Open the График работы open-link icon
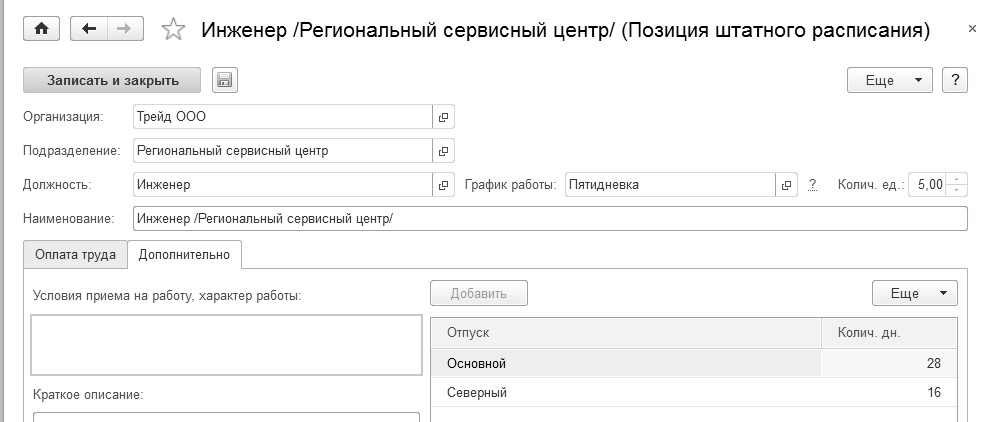This screenshot has height=422, width=994. (x=786, y=185)
